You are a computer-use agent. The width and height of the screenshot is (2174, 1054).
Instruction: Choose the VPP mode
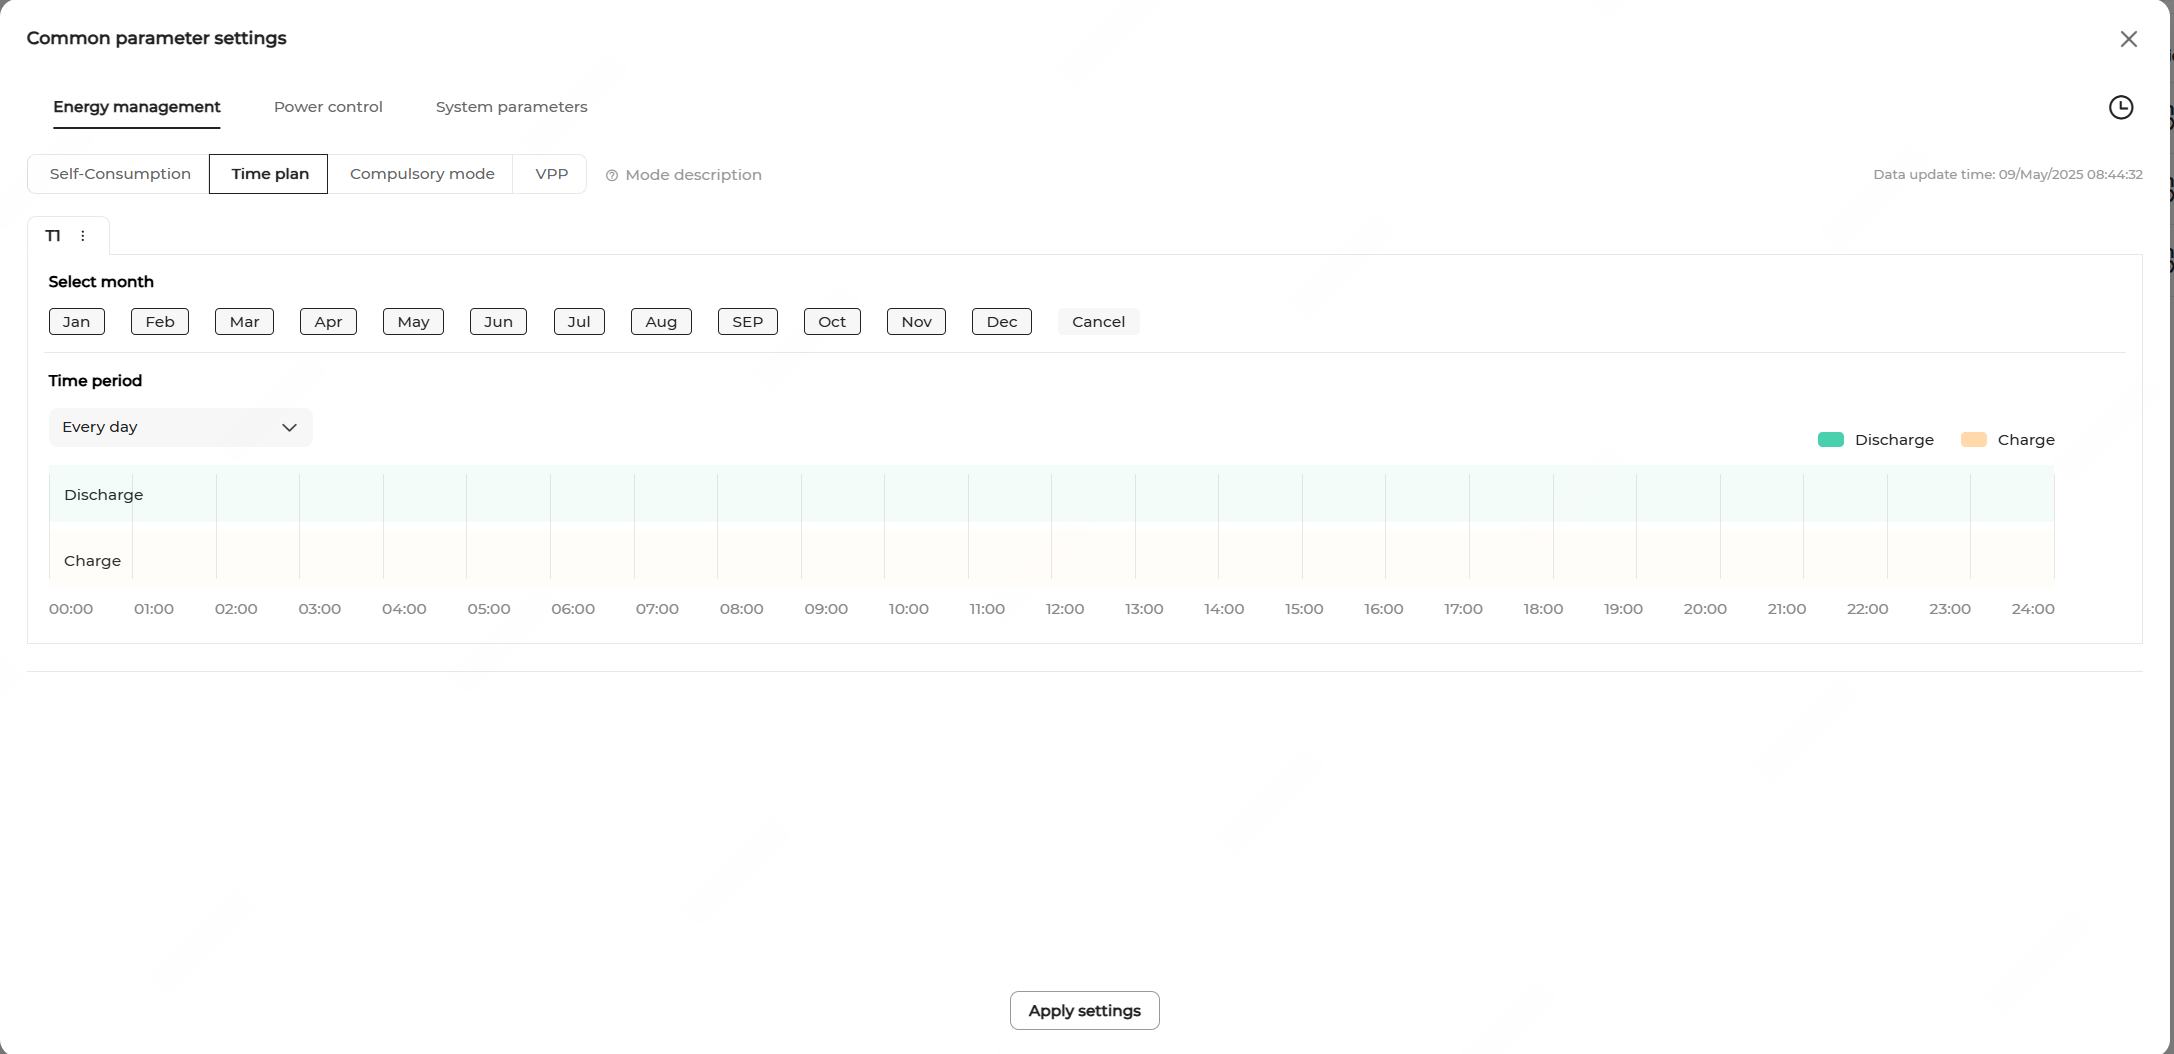pos(551,174)
